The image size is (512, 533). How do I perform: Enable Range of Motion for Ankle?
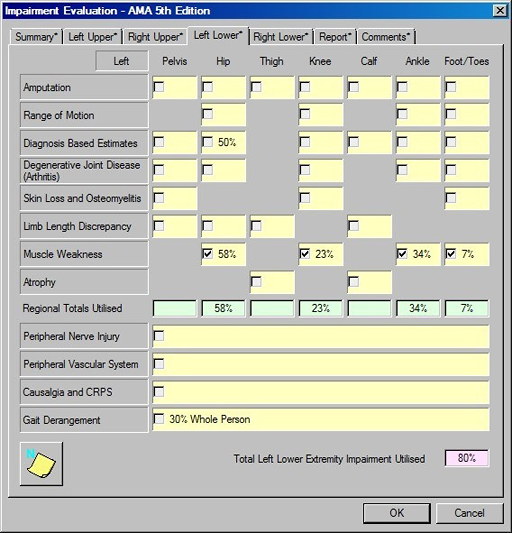pyautogui.click(x=402, y=114)
